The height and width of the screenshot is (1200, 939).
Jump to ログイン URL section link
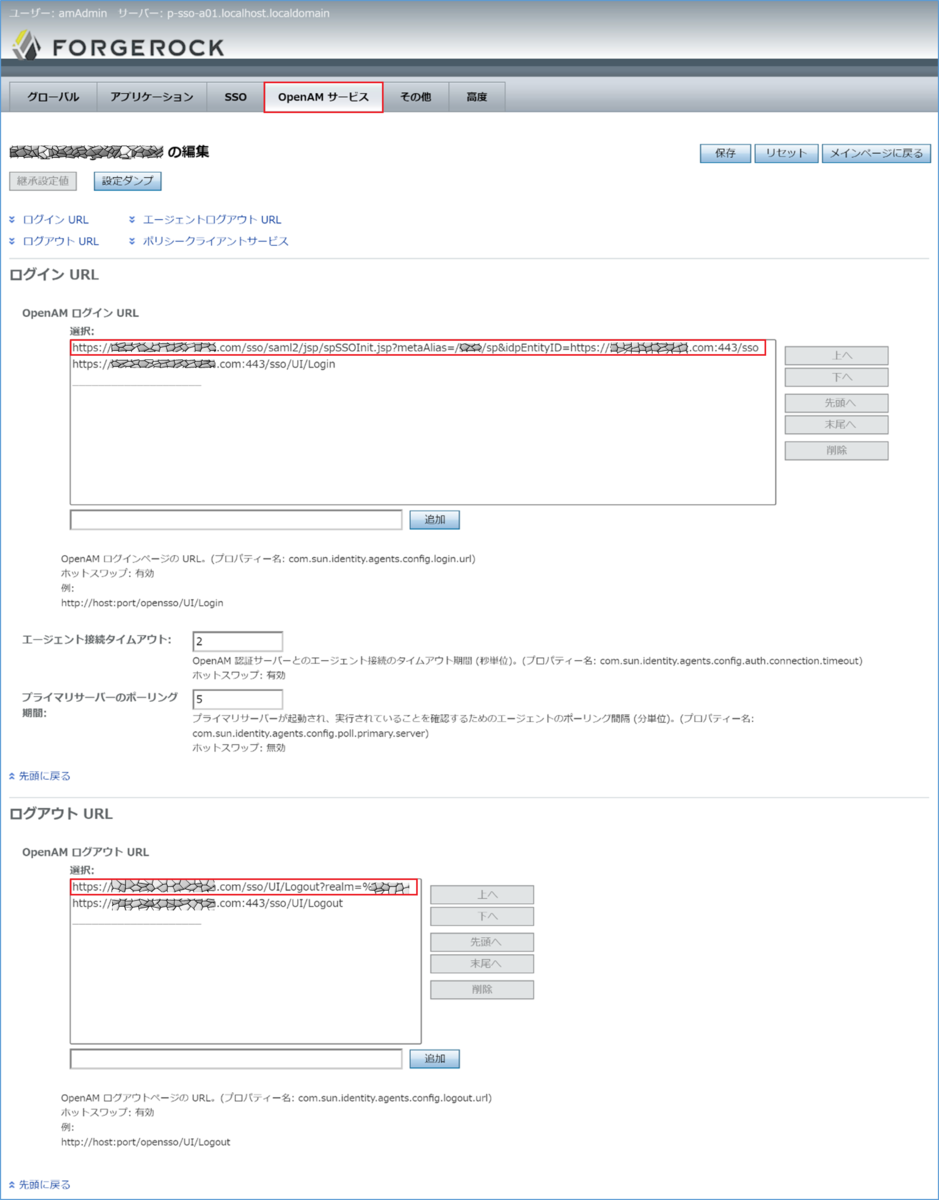[x=55, y=219]
